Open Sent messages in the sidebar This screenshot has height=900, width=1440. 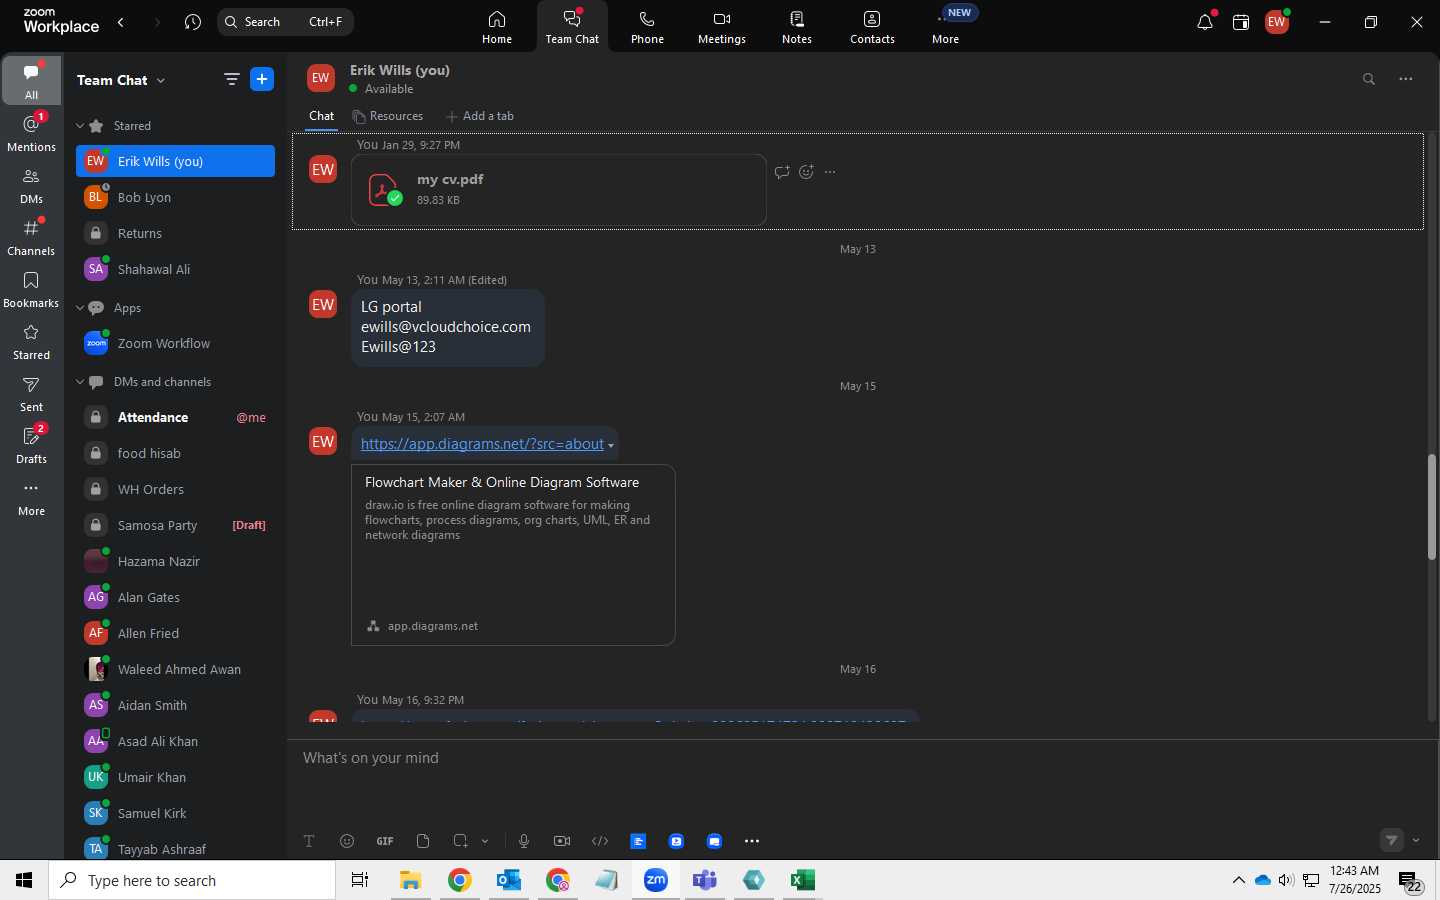(x=32, y=393)
